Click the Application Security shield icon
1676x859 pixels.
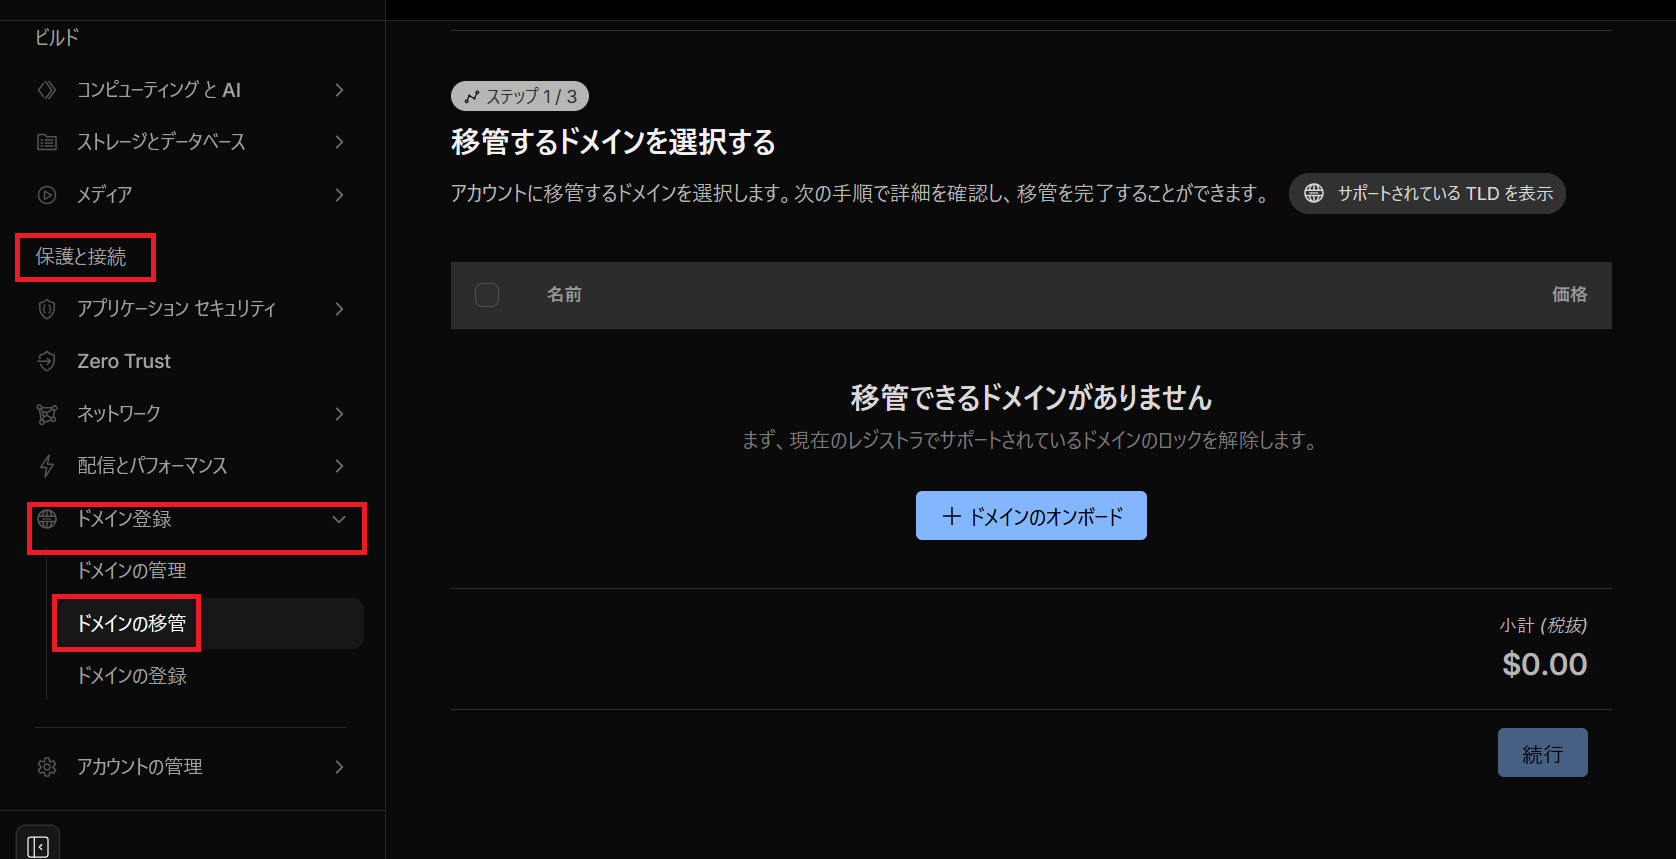pyautogui.click(x=47, y=309)
